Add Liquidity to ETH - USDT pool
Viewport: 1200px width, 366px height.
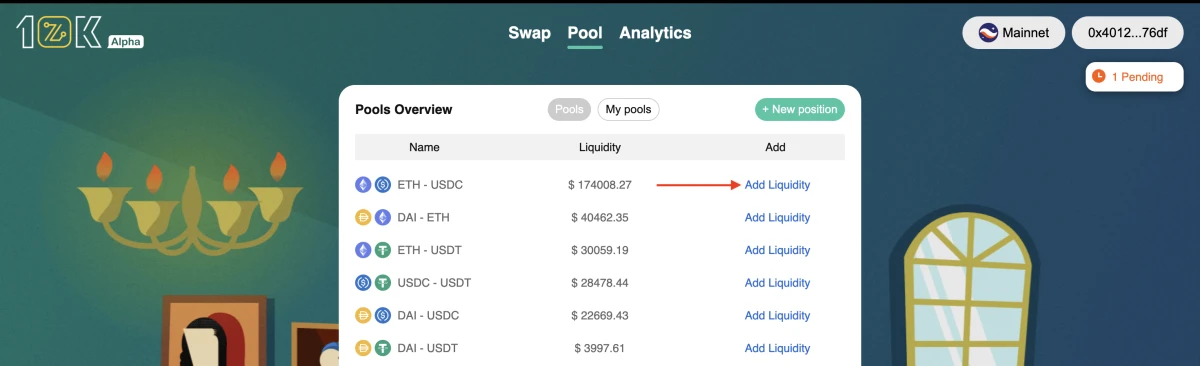pos(777,250)
